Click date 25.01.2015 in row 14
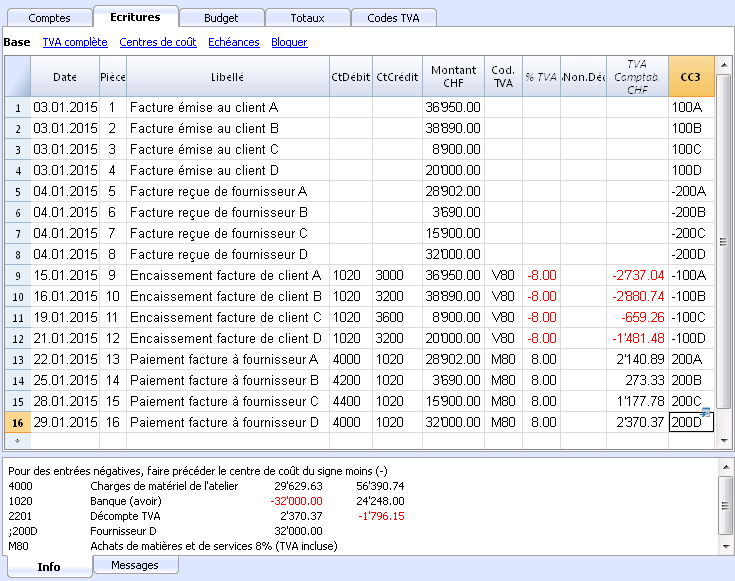The image size is (735, 581). [65, 380]
